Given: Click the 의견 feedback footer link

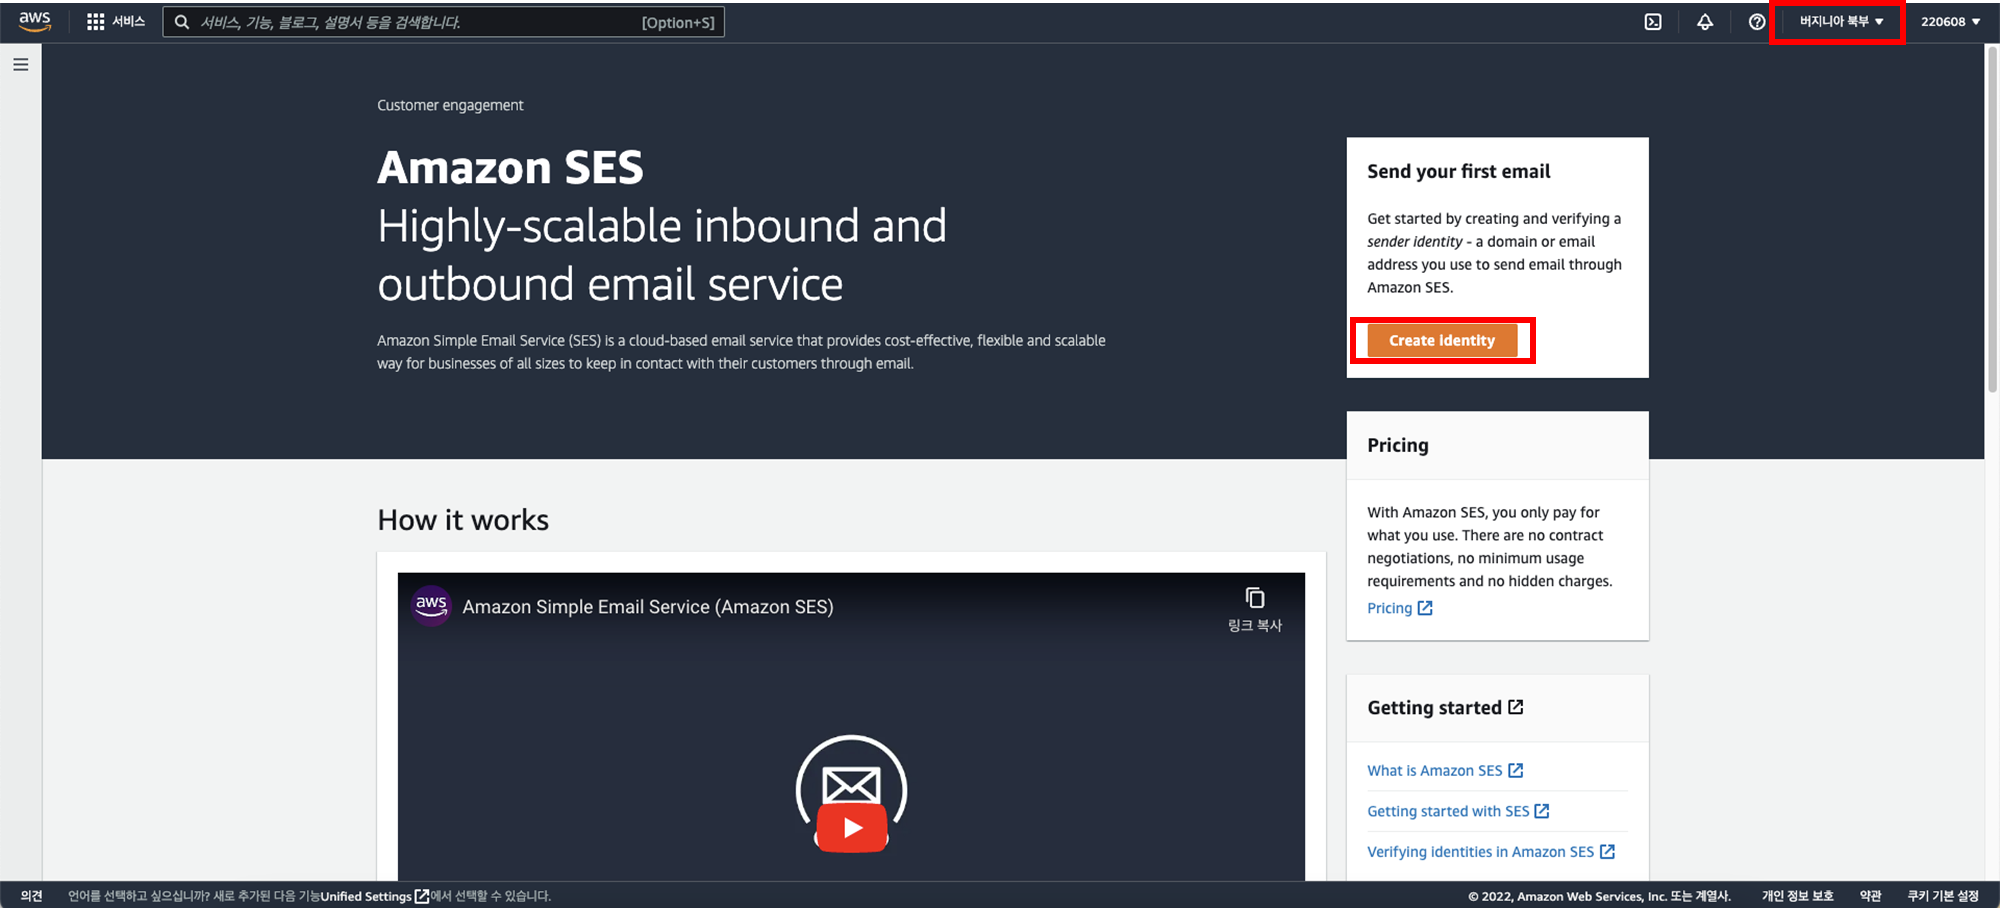Looking at the screenshot, I should [32, 896].
